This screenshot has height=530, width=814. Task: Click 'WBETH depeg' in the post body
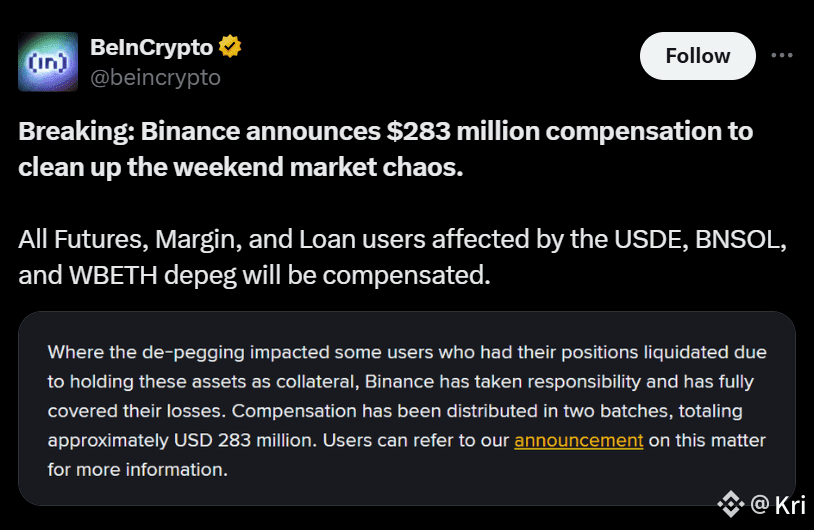(155, 275)
